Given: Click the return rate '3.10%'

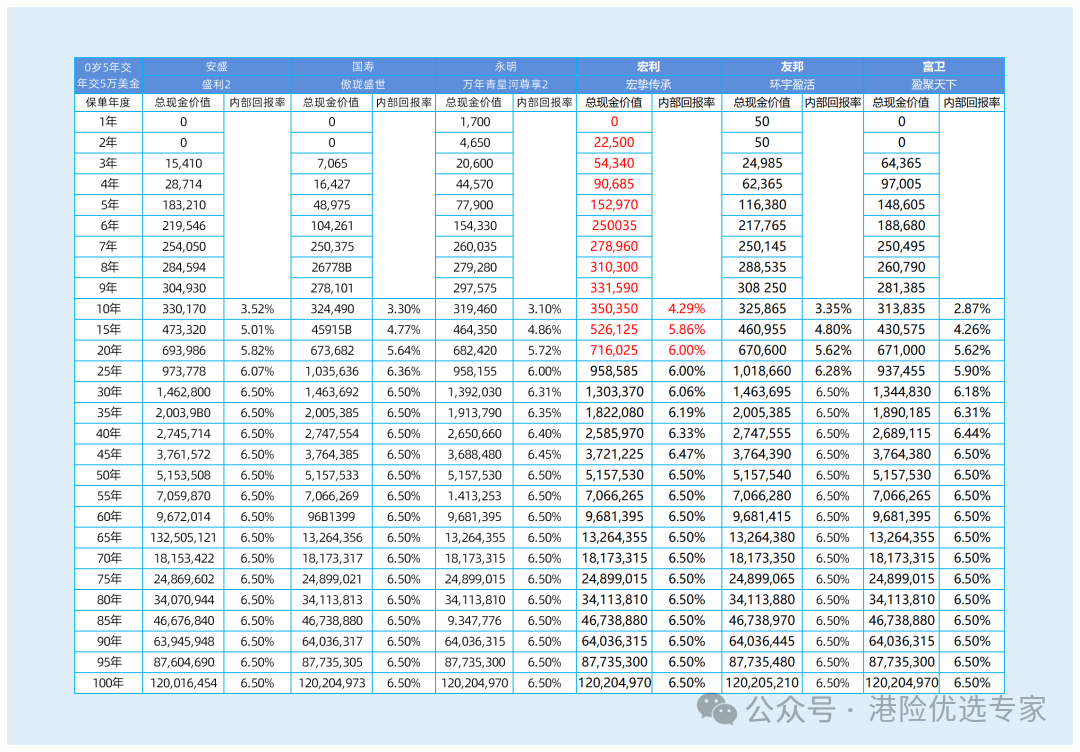Looking at the screenshot, I should 544,309.
